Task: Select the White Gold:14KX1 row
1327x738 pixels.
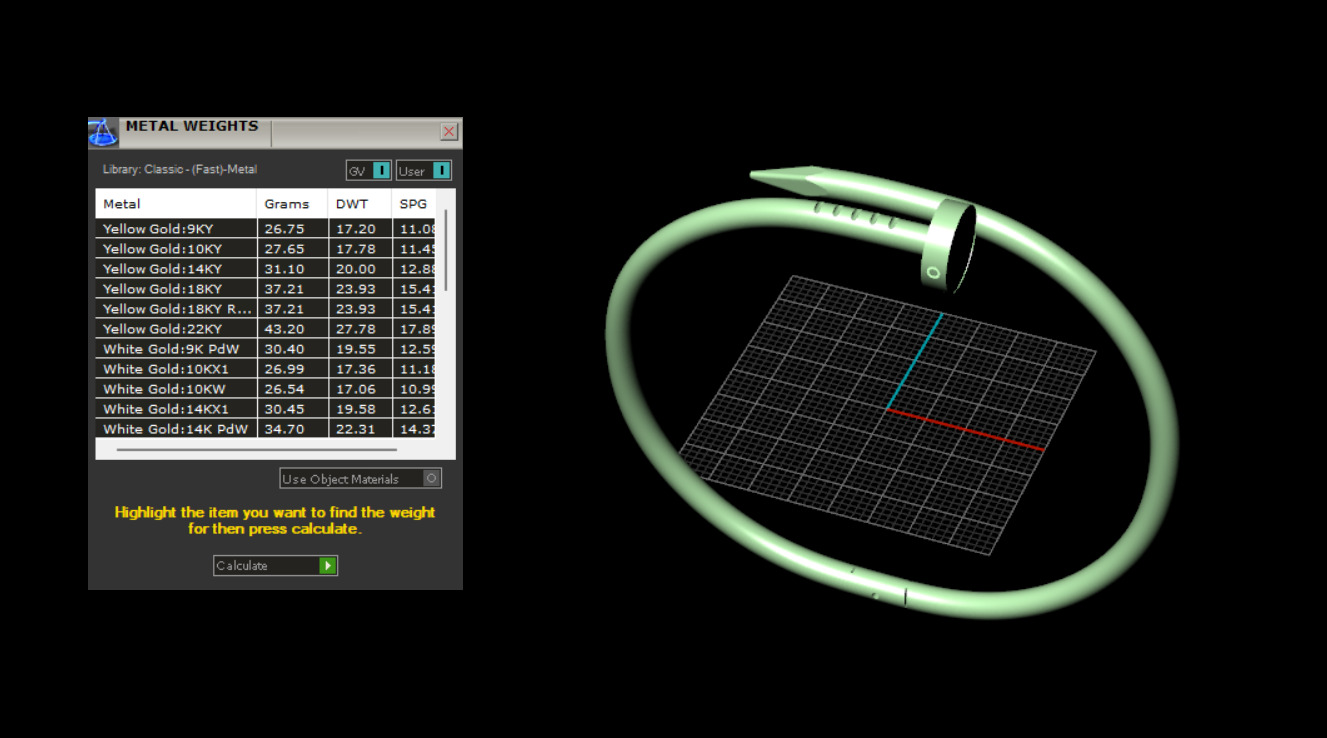Action: click(265, 409)
